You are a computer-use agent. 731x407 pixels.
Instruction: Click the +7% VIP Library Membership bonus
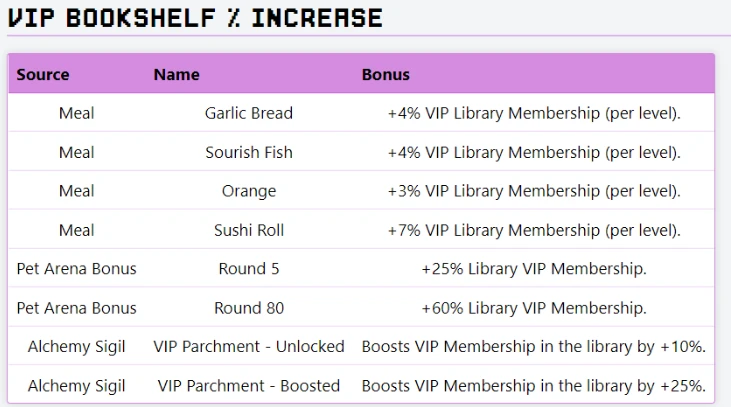(x=534, y=230)
